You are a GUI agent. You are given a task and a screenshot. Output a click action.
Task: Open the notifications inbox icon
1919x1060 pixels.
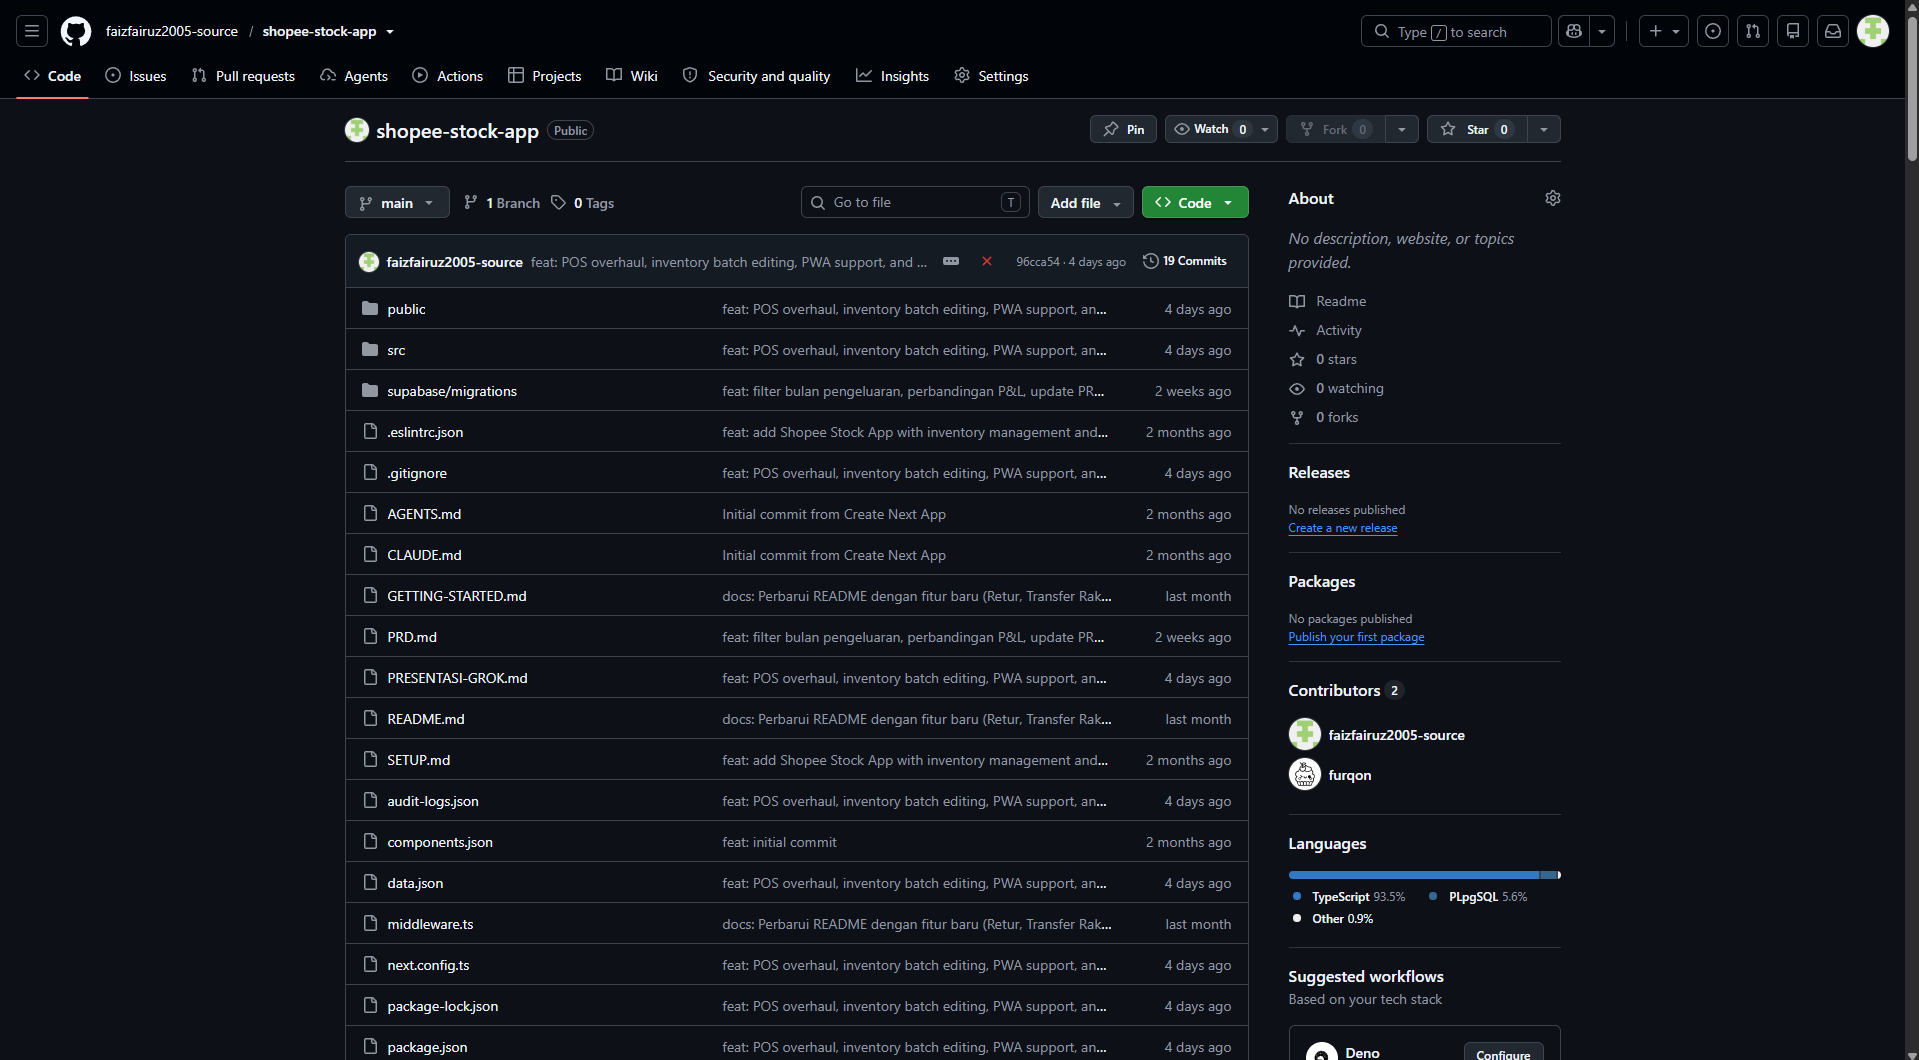(x=1833, y=32)
